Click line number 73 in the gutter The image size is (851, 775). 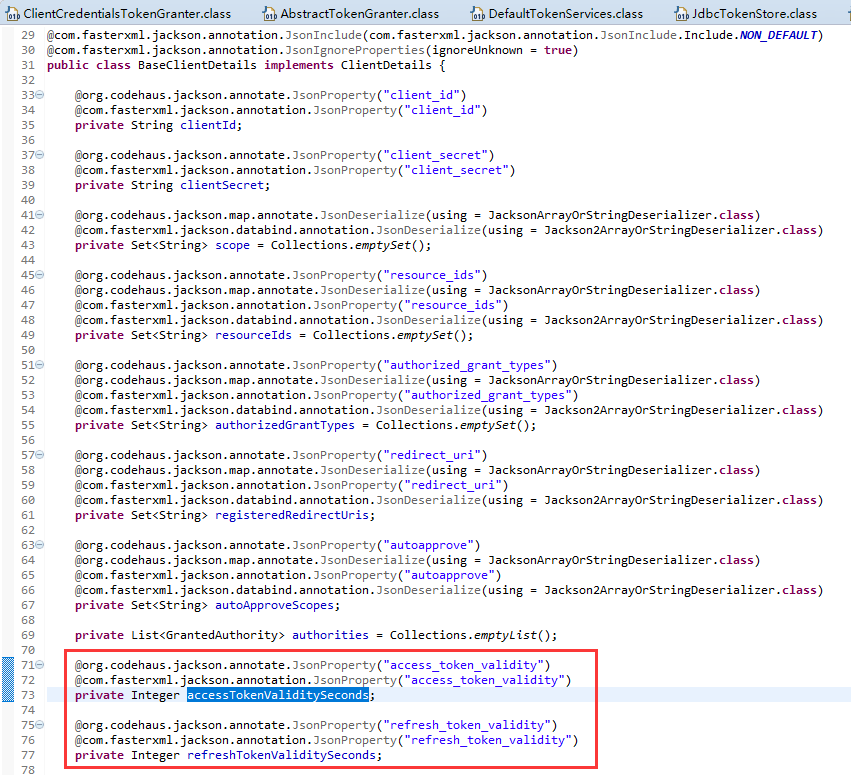[28, 695]
